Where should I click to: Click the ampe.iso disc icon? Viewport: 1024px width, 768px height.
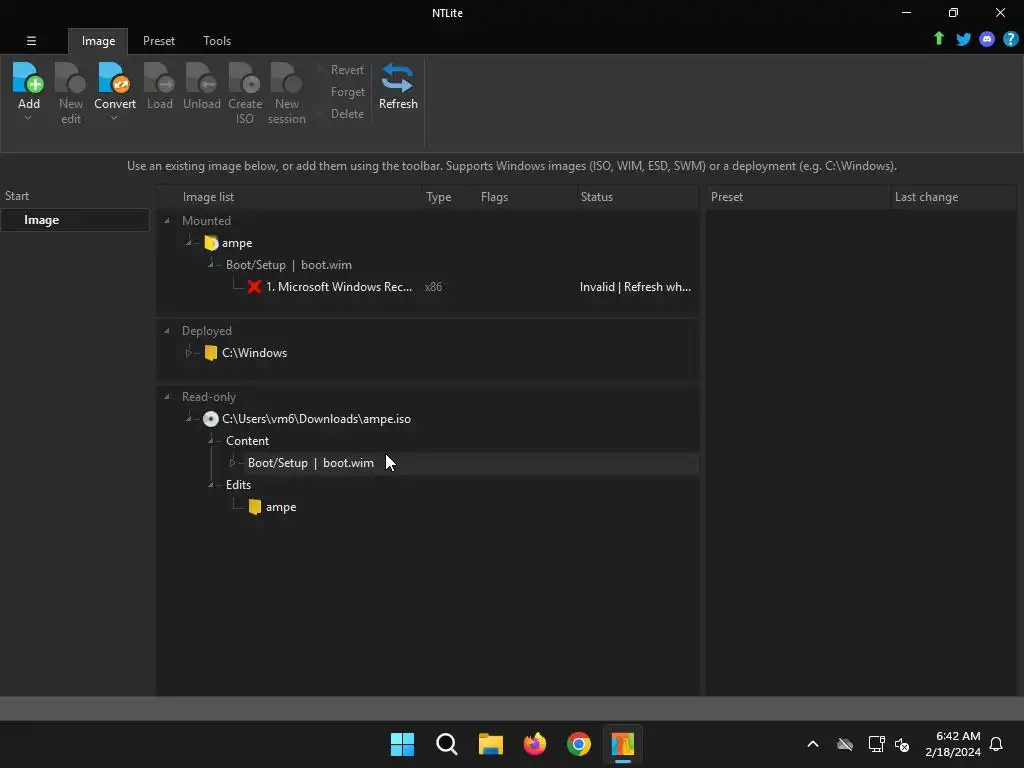210,419
